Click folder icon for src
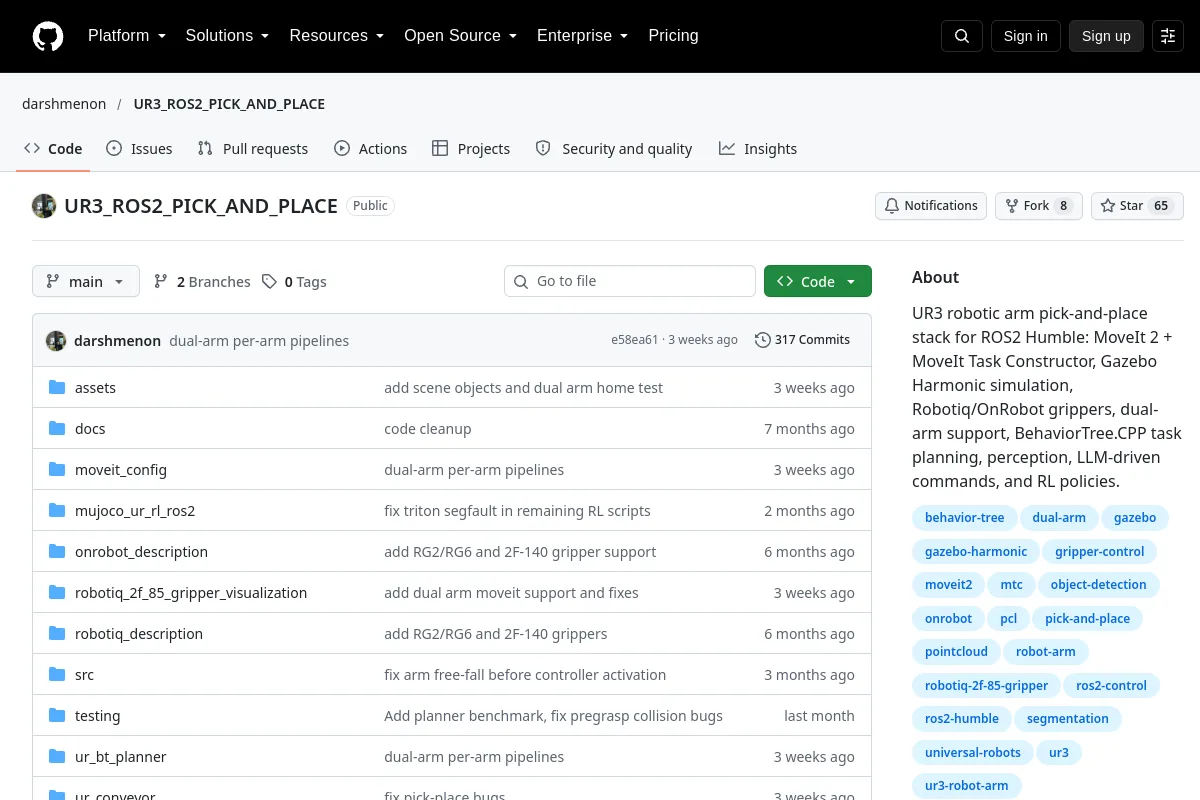 pos(57,675)
